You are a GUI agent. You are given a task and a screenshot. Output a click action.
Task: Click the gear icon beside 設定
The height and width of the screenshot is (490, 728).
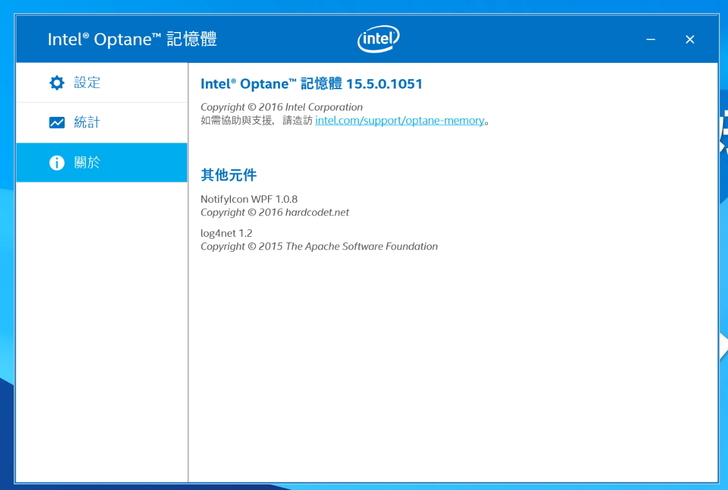(57, 83)
